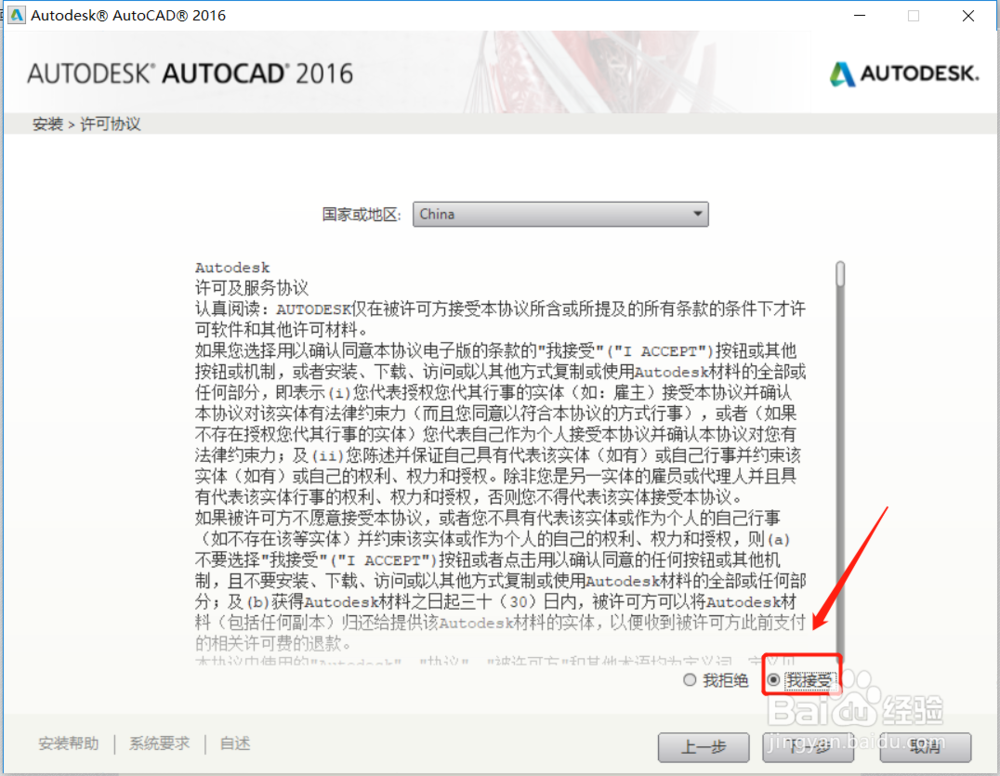
Task: Click the 国家或地区 label
Action: (361, 215)
